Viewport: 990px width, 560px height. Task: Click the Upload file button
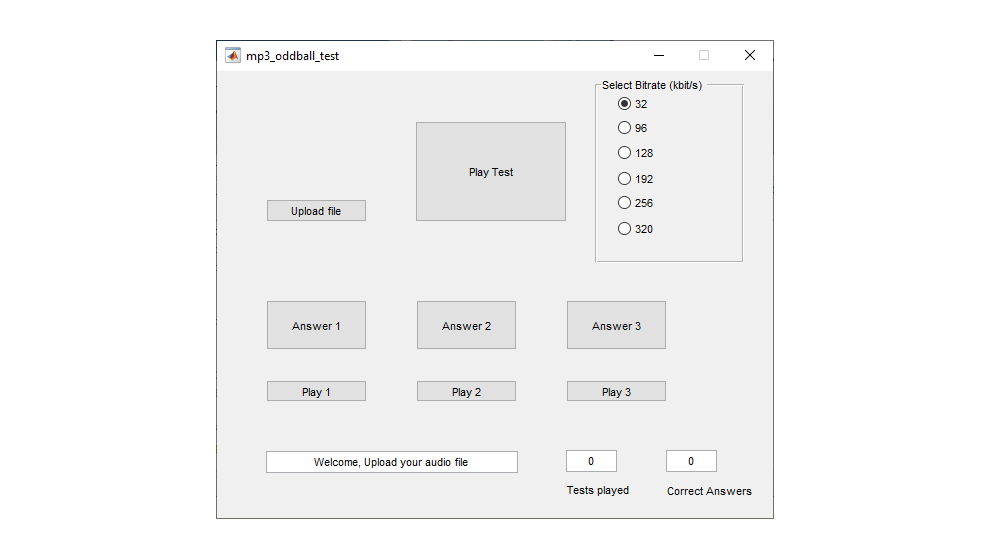316,211
